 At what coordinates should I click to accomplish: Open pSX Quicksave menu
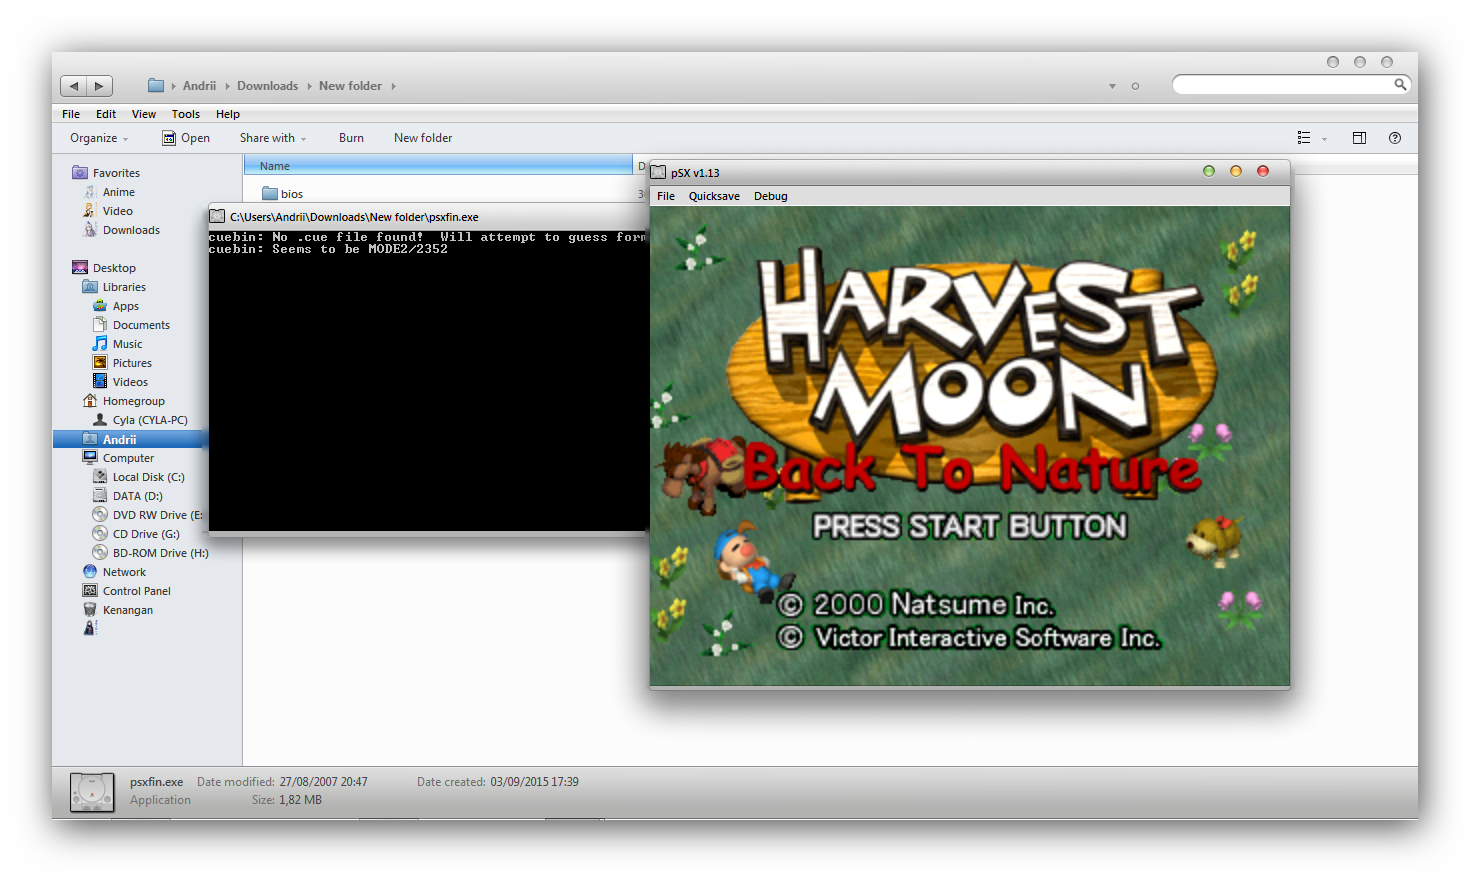(714, 196)
